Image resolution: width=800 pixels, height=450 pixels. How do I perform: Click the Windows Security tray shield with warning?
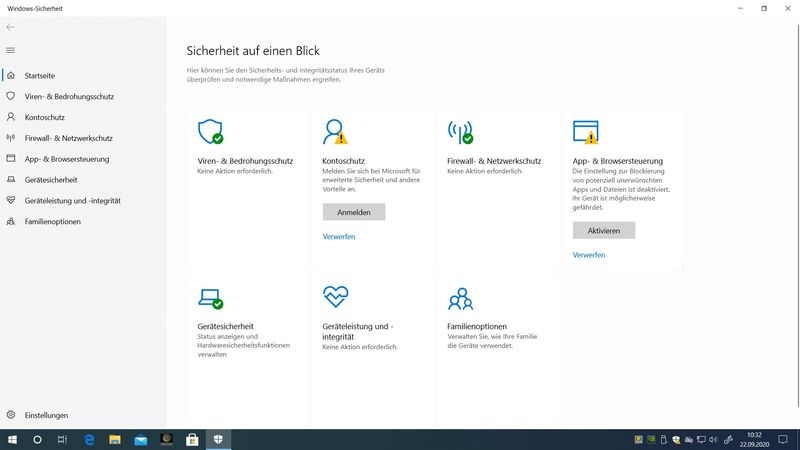676,439
